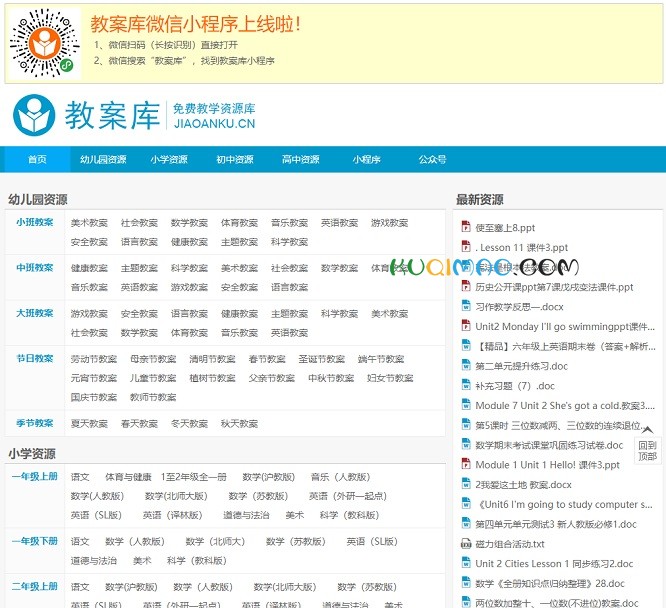Open the 中秋节教案 link

click(331, 378)
